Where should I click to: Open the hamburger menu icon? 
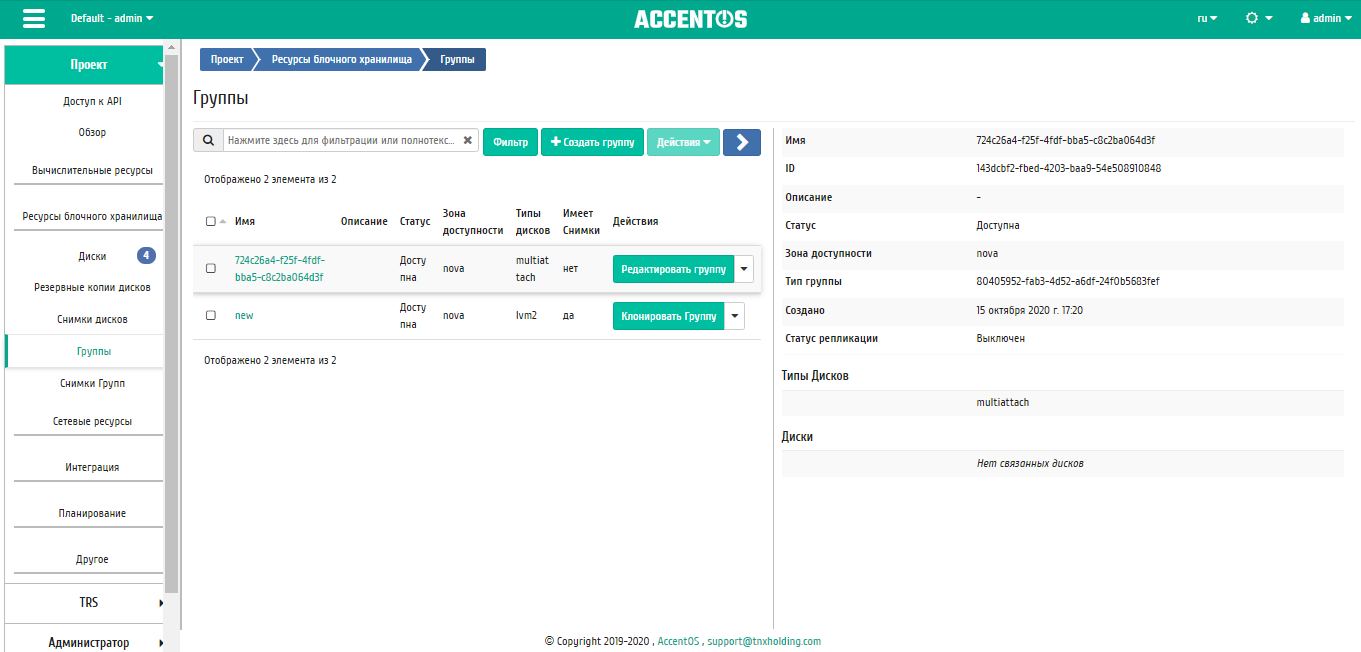pos(33,19)
